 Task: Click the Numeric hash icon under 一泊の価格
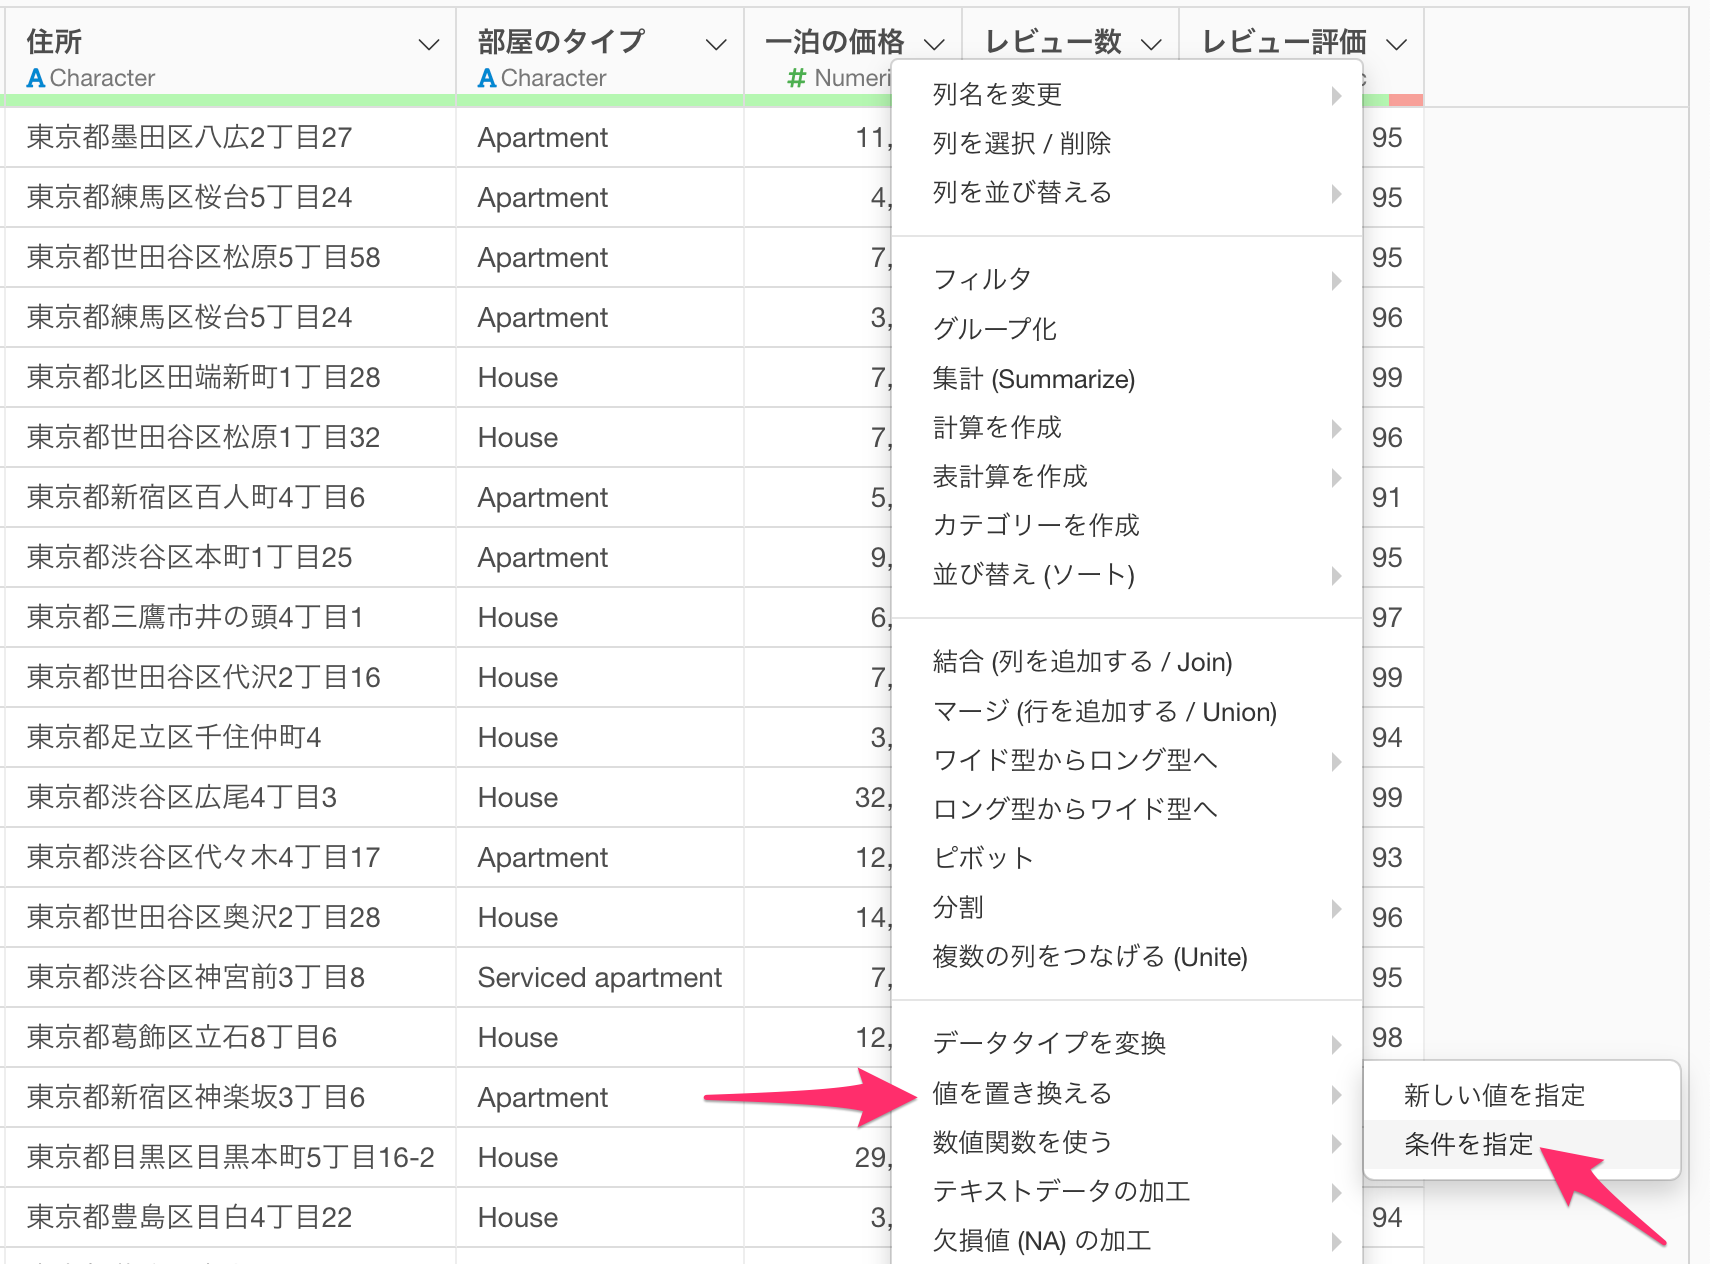pyautogui.click(x=797, y=78)
